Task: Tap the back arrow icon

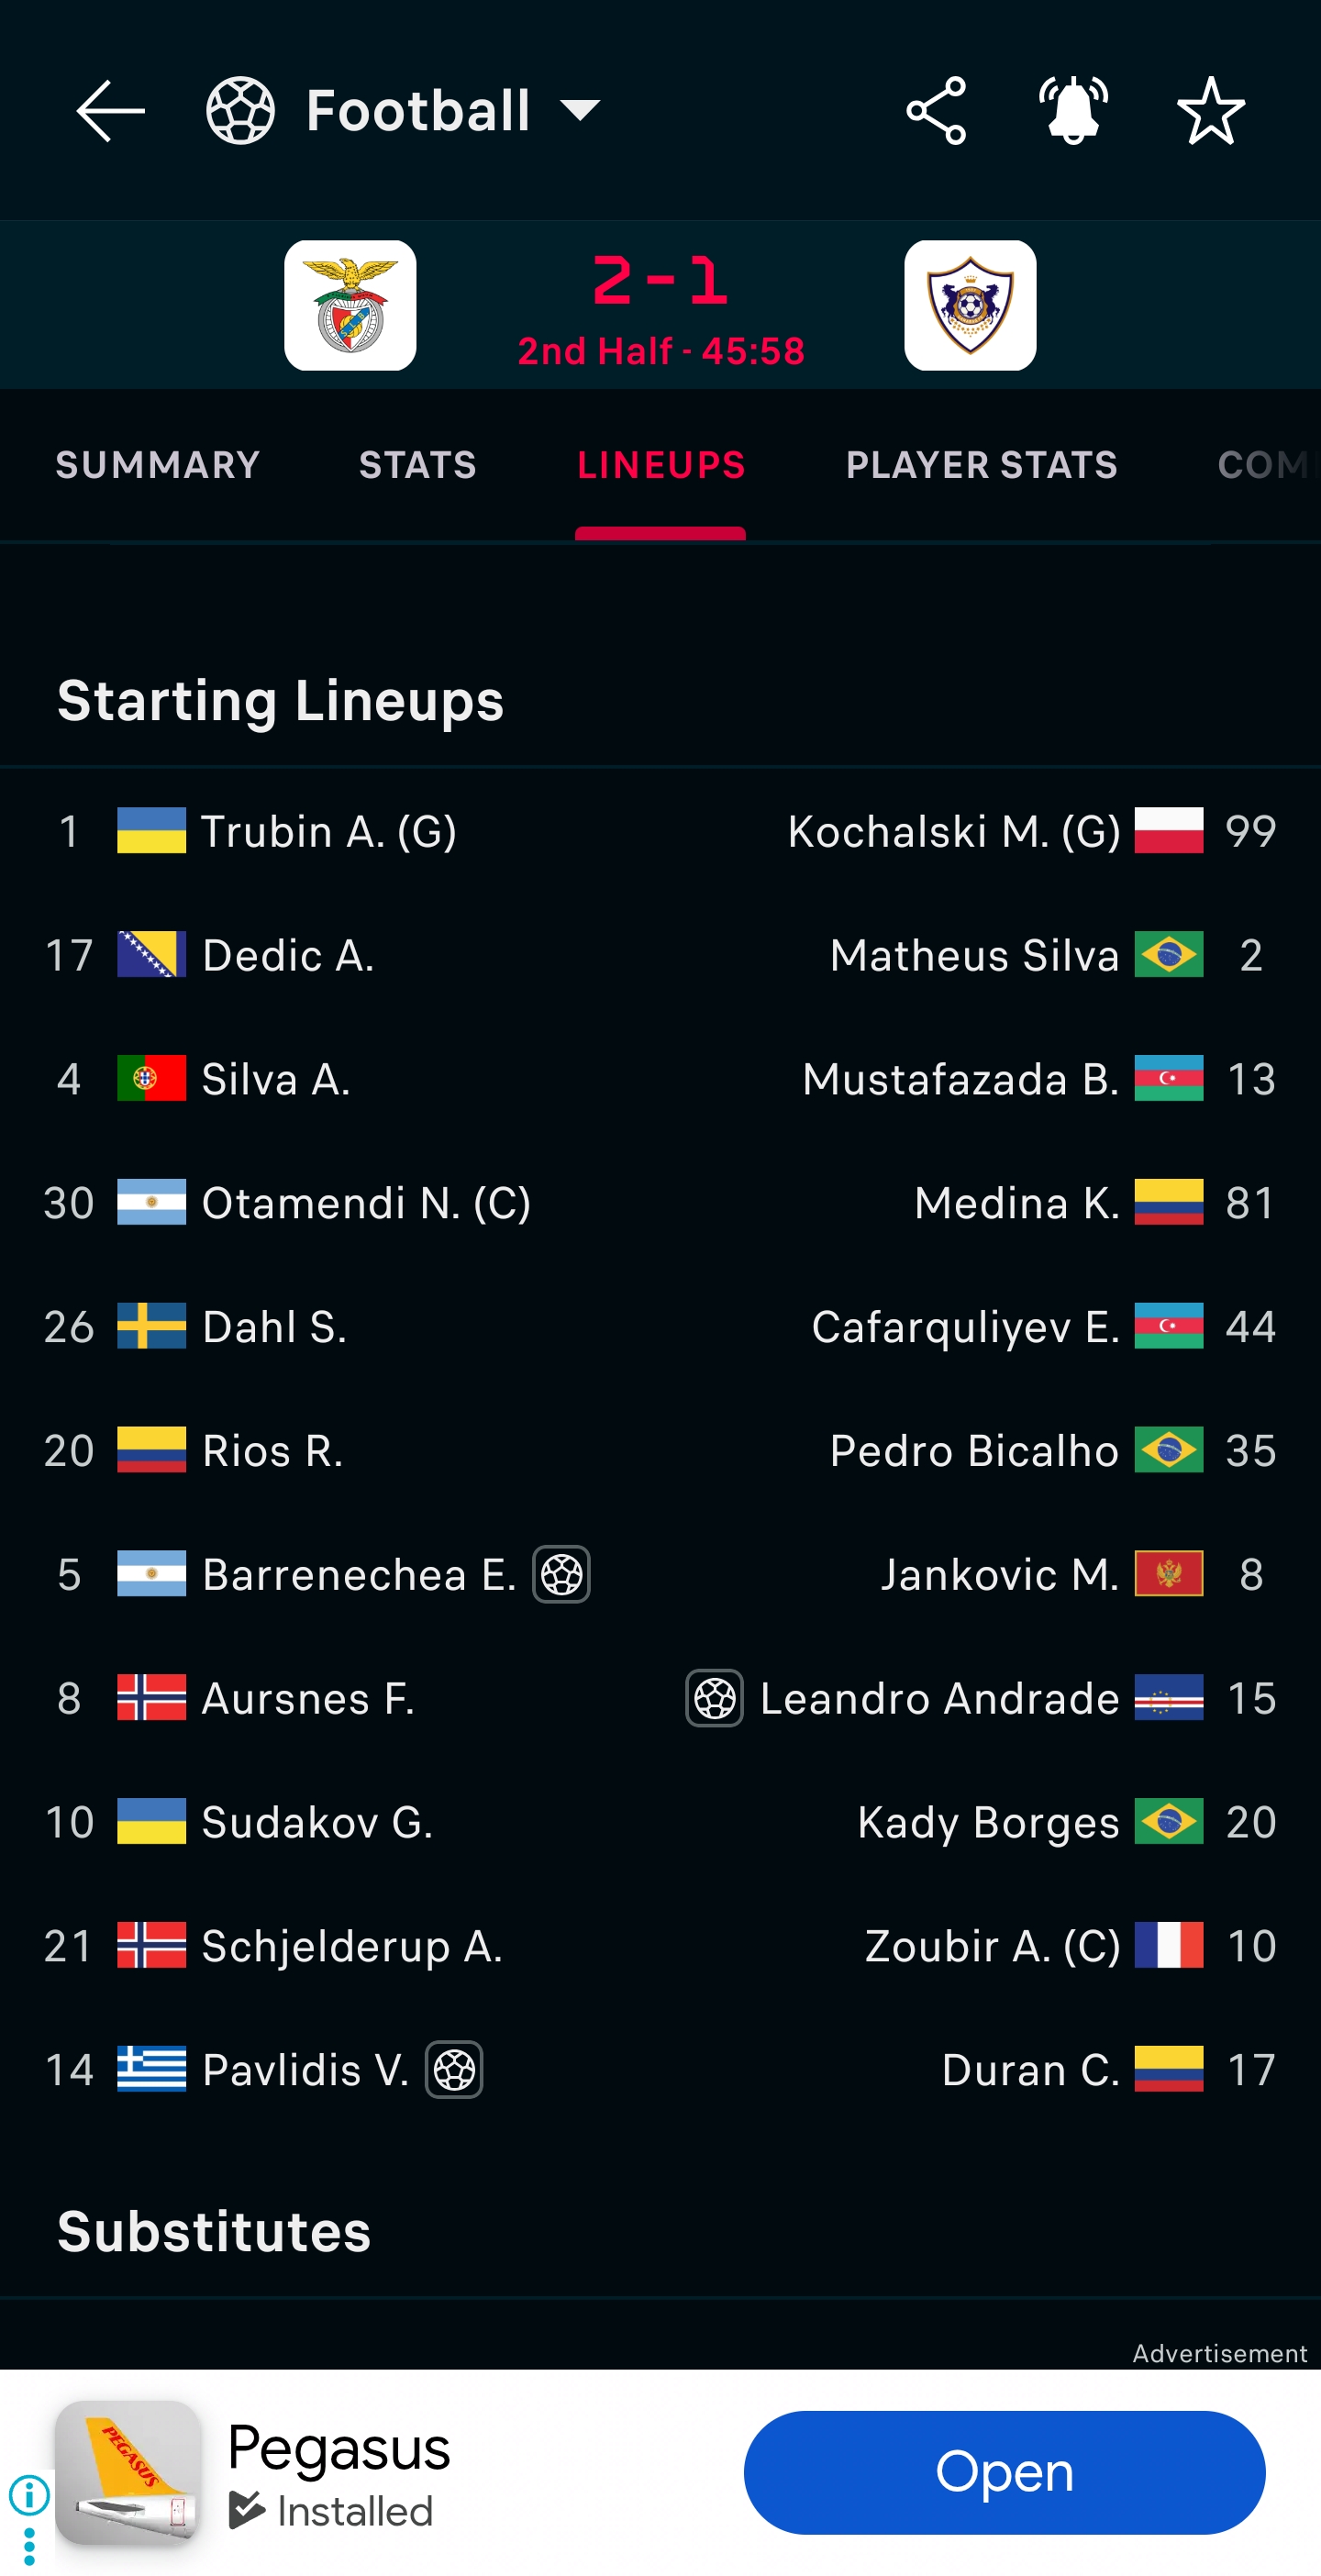Action: pos(110,110)
